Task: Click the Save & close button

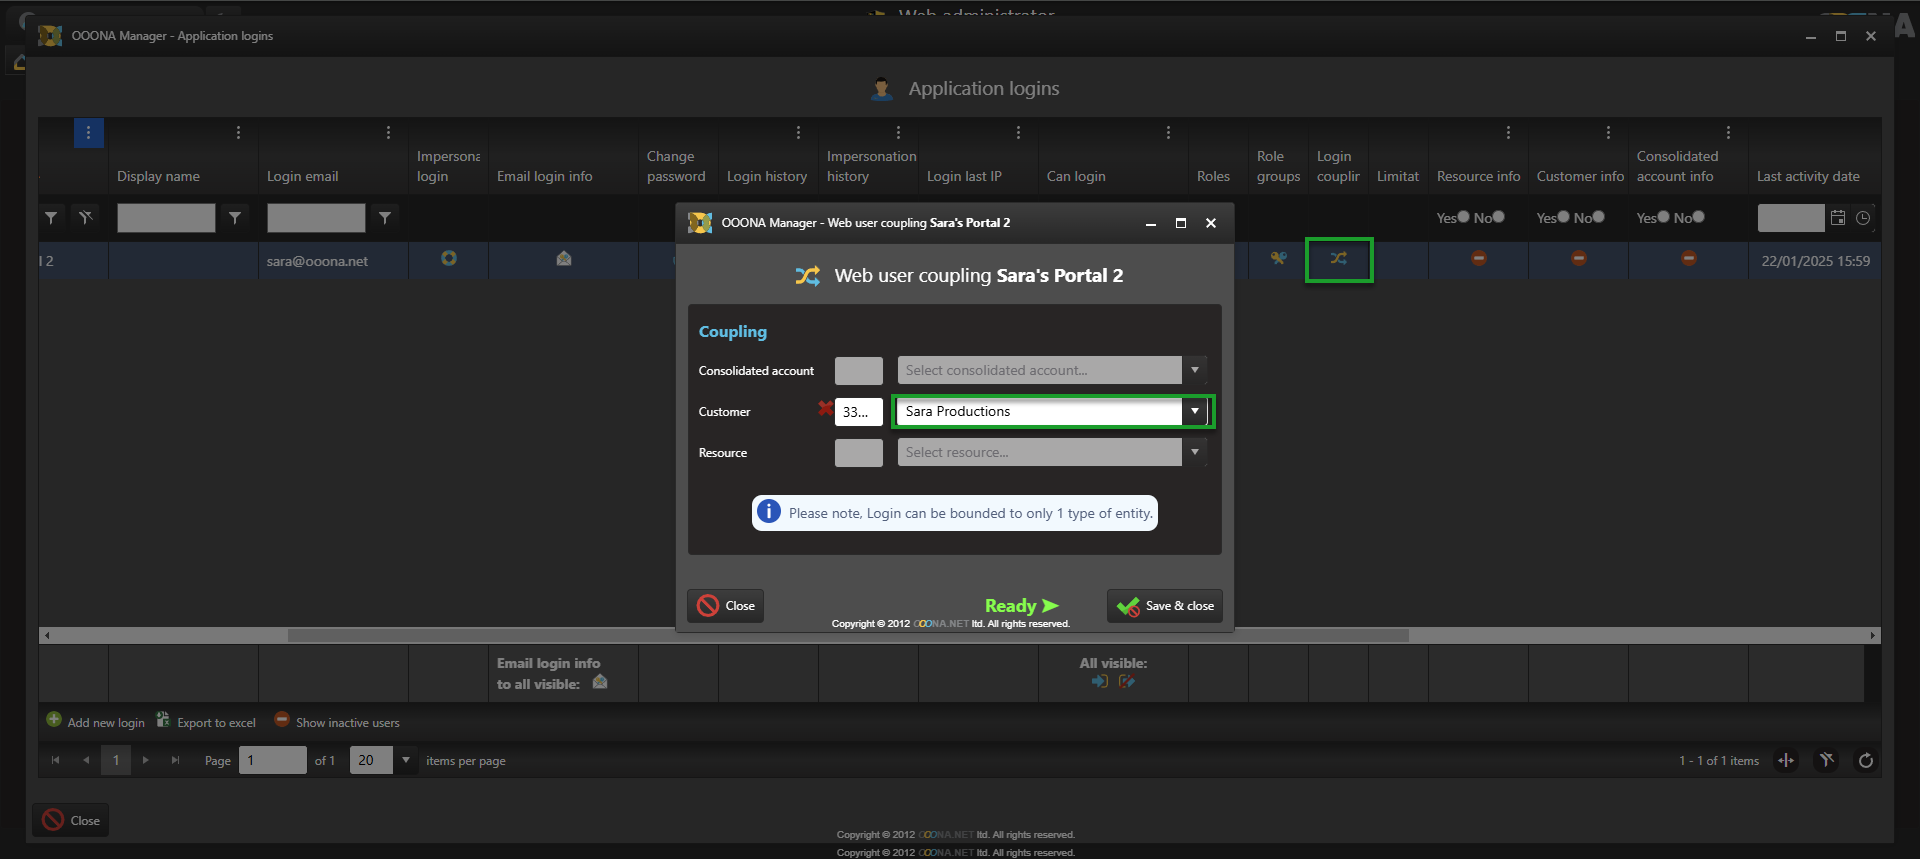Action: point(1165,606)
